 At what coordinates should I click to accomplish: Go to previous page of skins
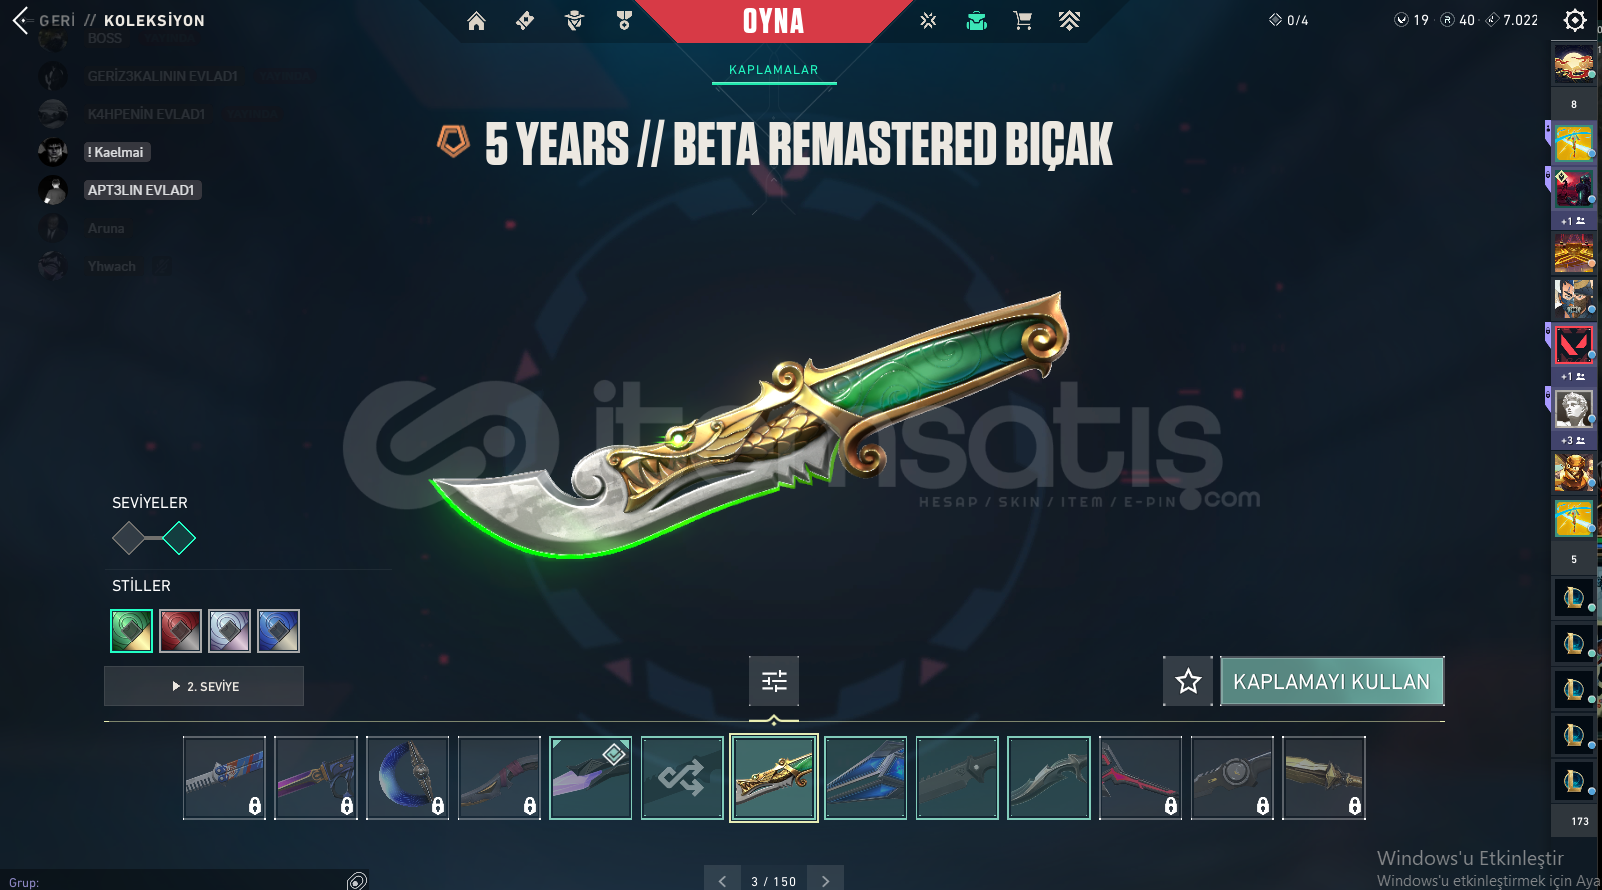(722, 880)
